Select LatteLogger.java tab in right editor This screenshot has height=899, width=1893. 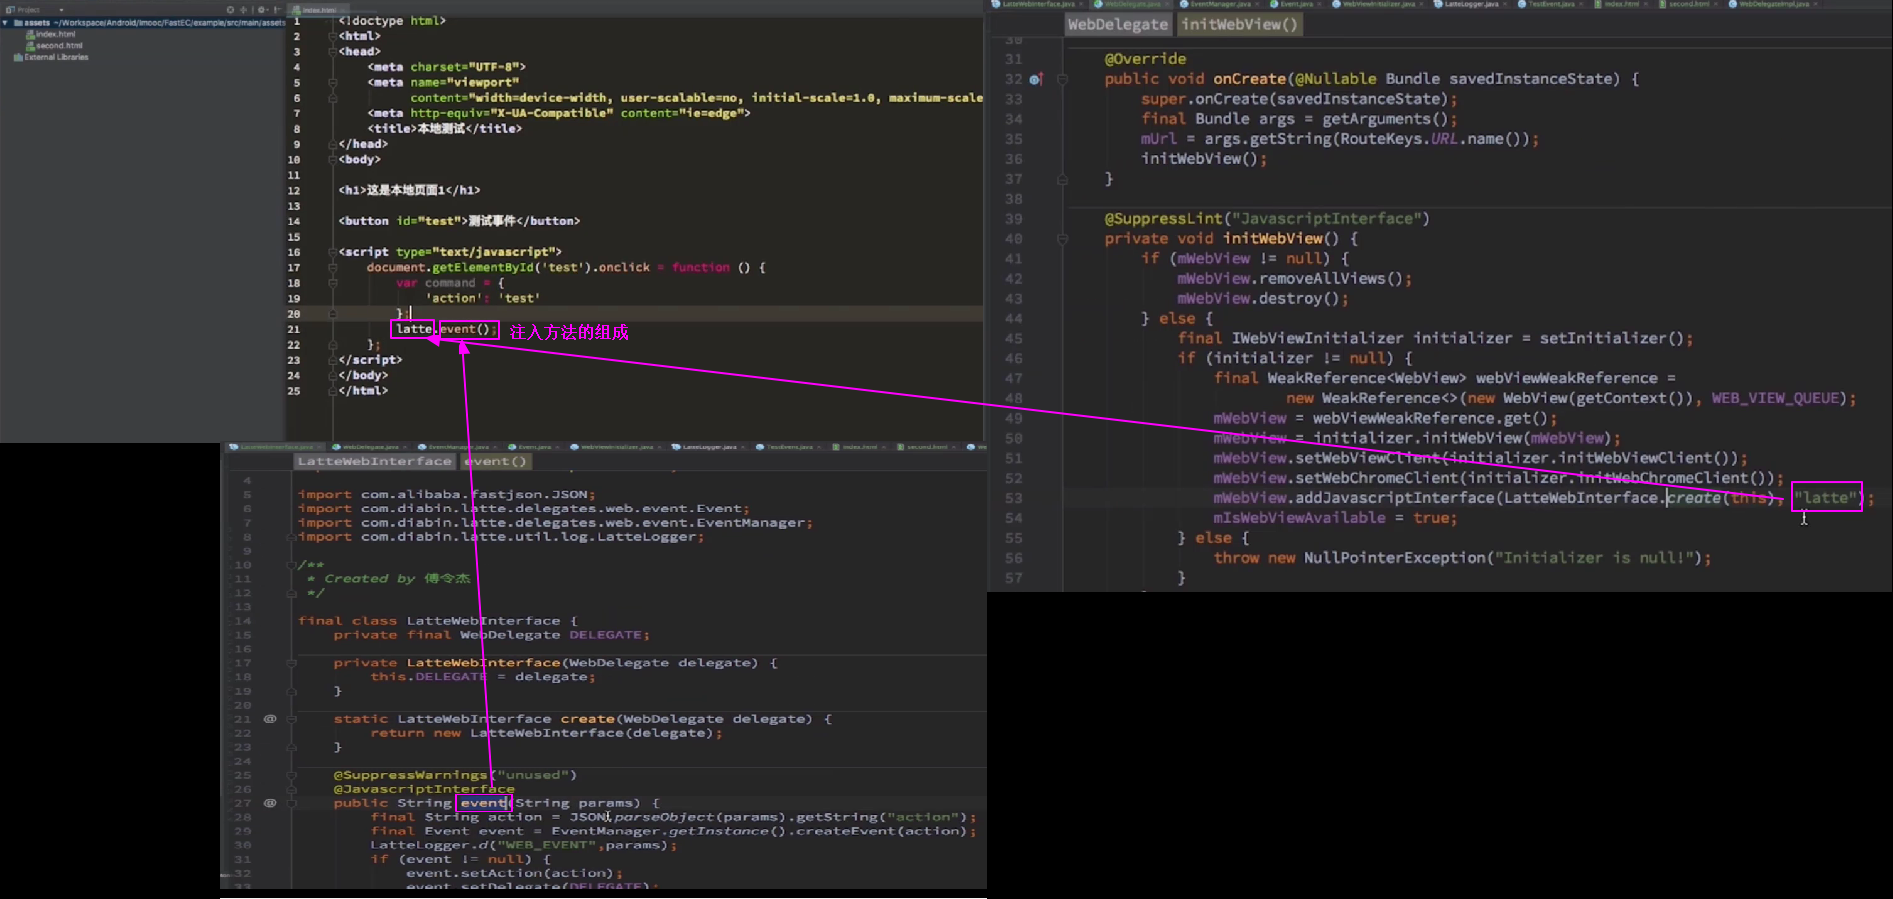coord(1470,5)
